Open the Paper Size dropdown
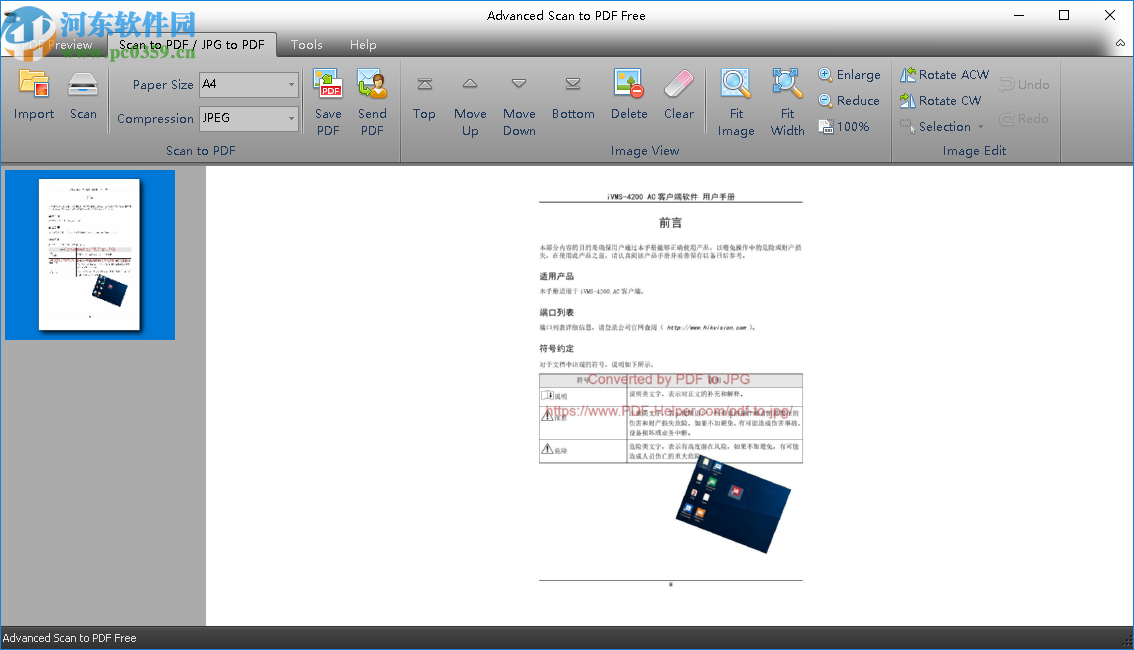 click(x=291, y=84)
